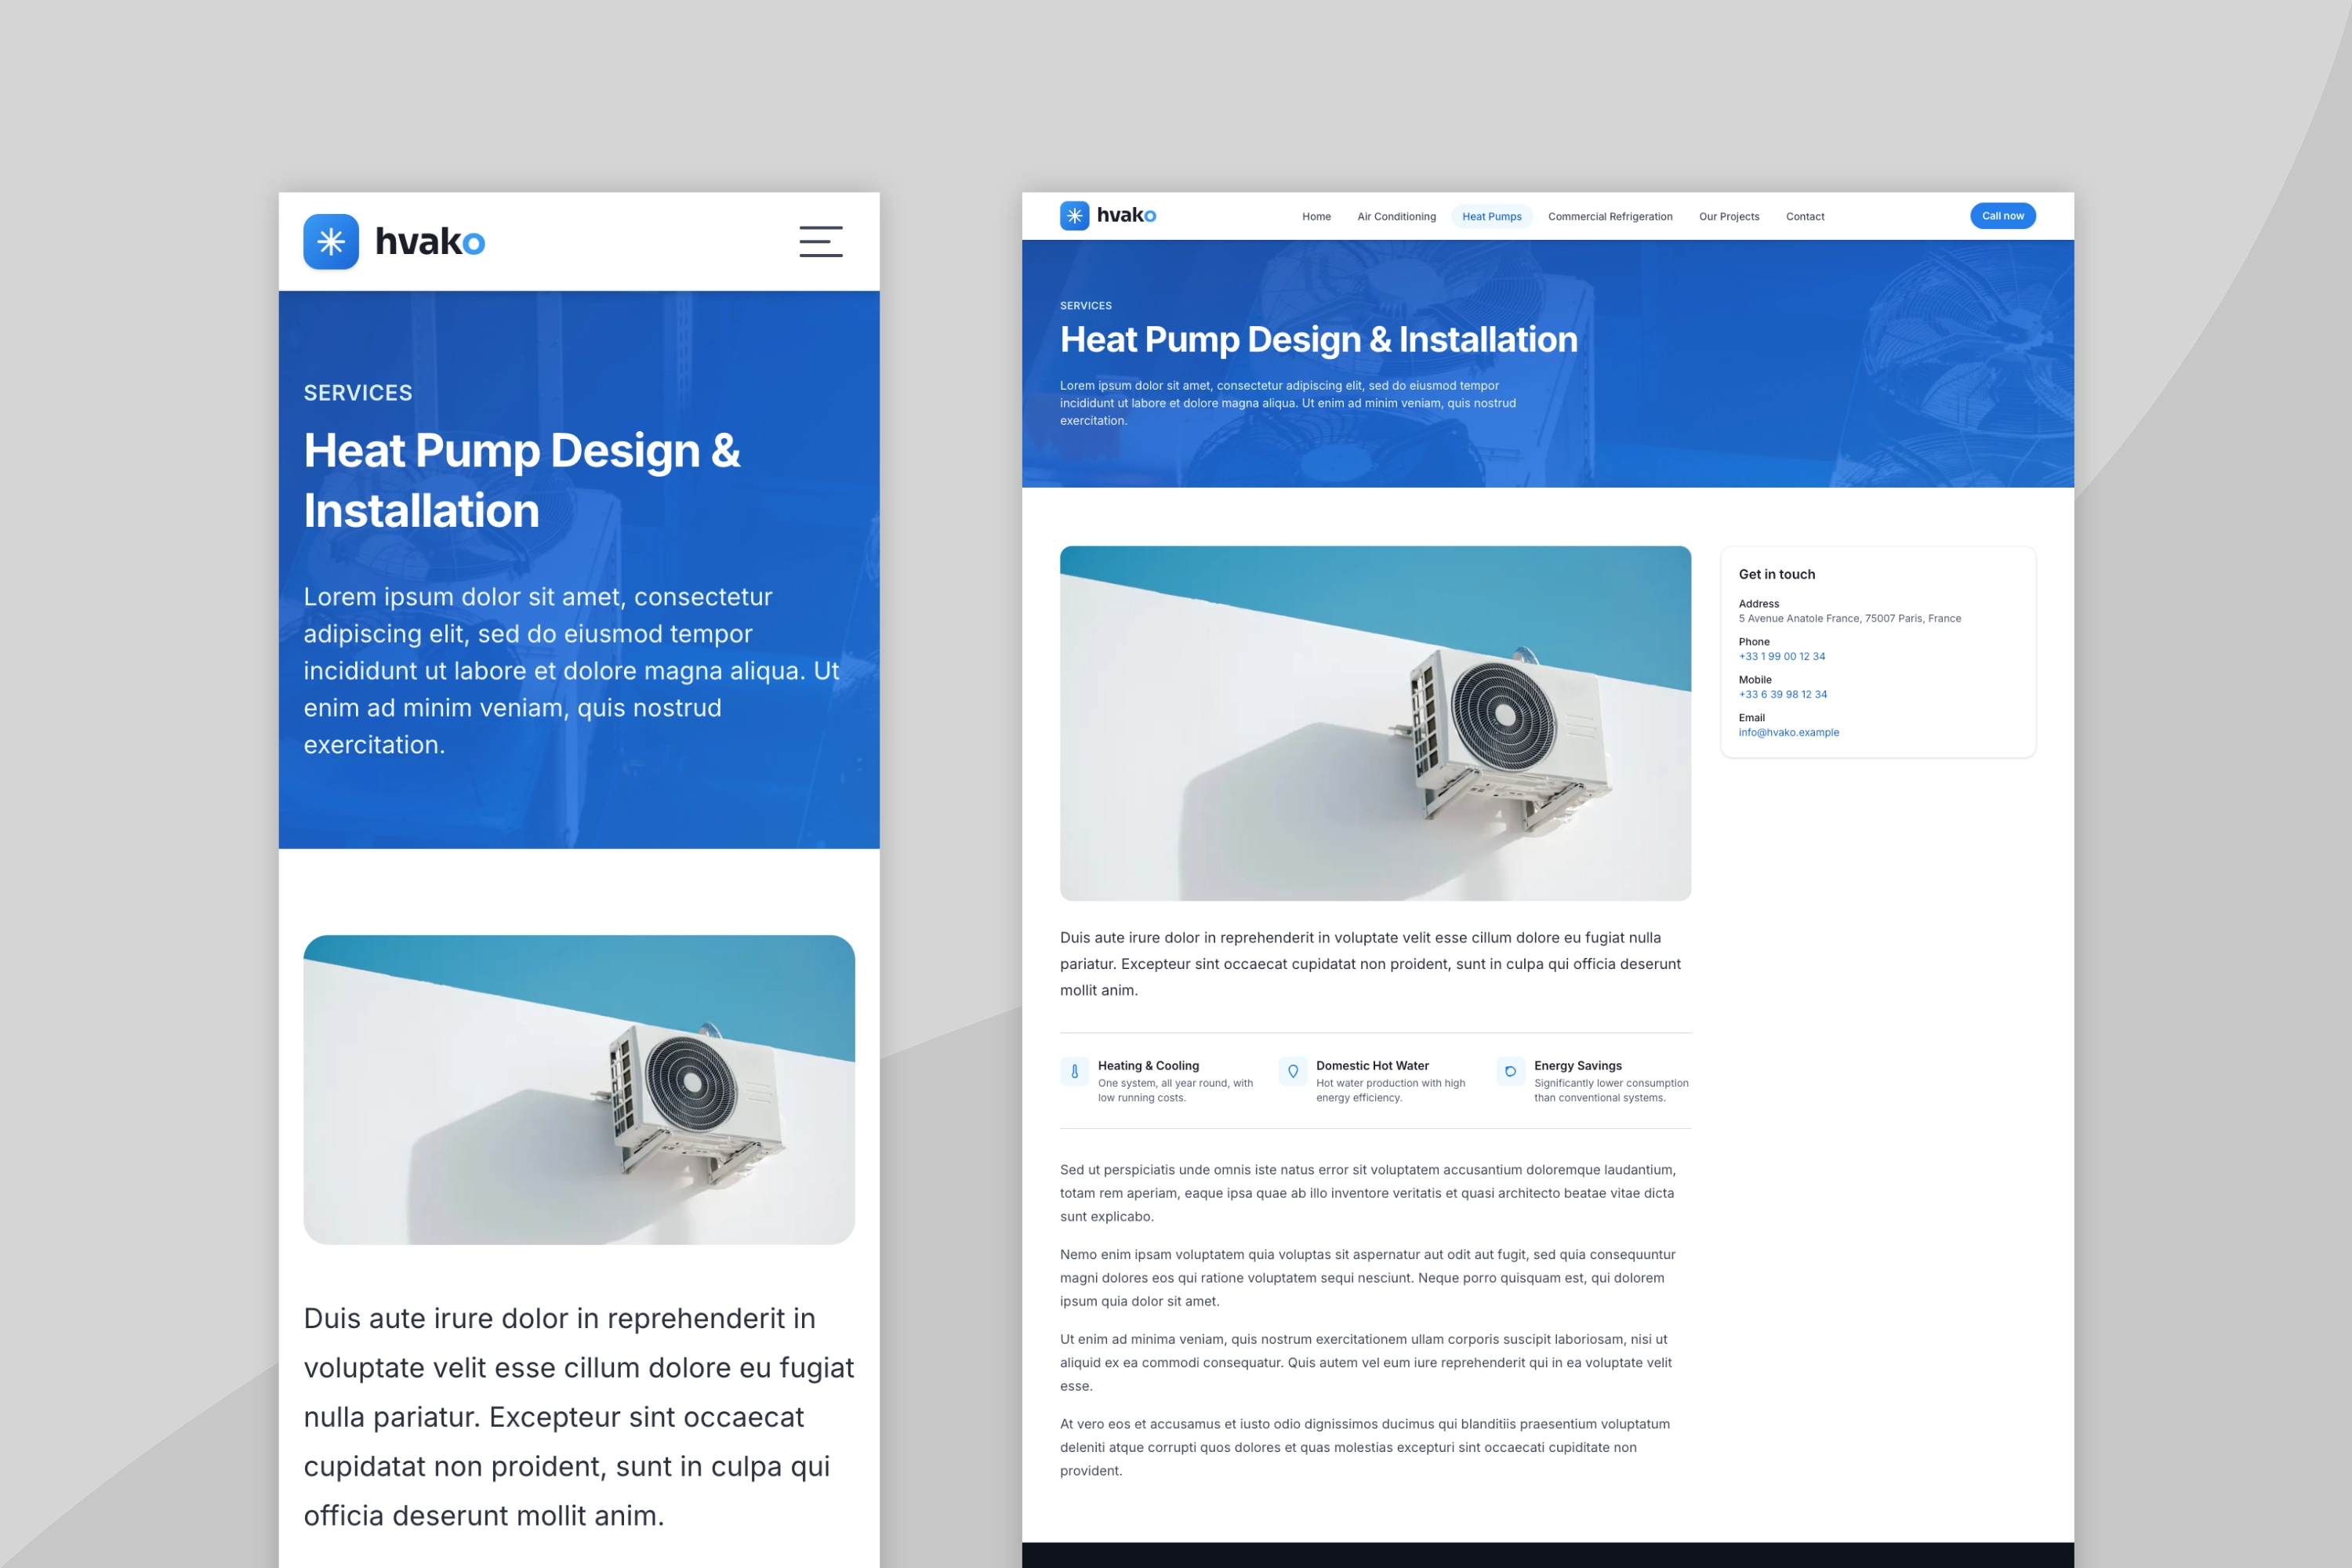Screen dimensions: 2352x1568
Task: Open the hamburger menu in mobile view
Action: tap(821, 241)
